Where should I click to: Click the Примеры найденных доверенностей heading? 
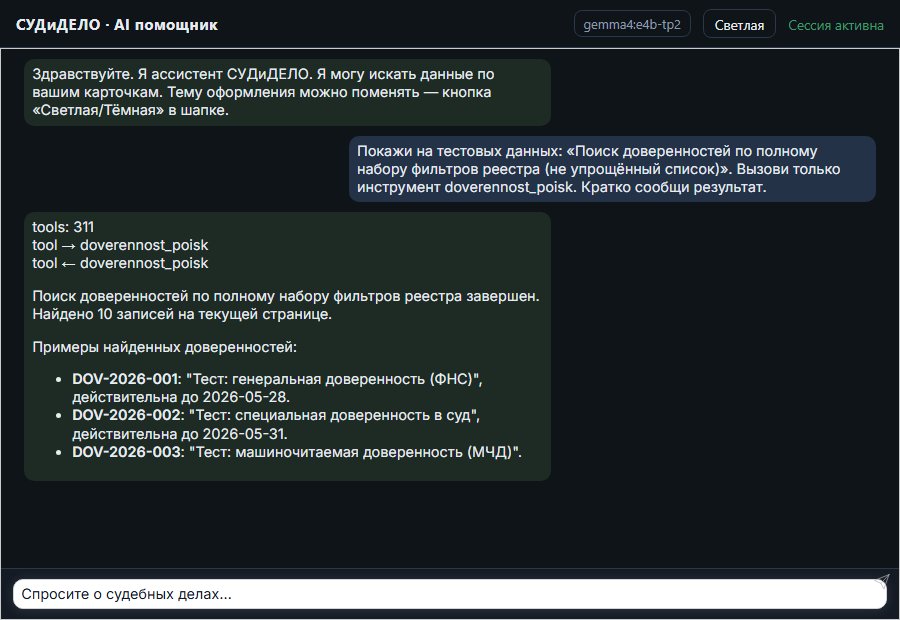(x=164, y=347)
